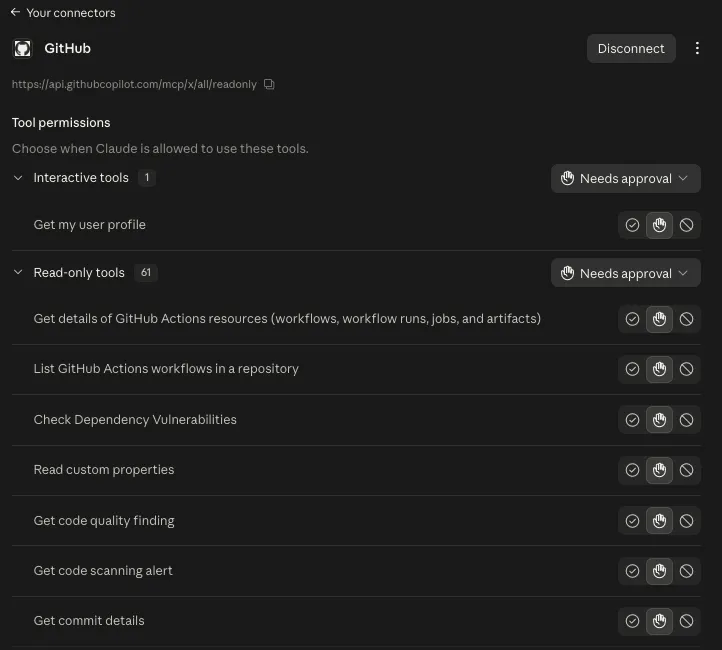722x650 pixels.
Task: Click the List GitHub Actions workflows label
Action: [166, 369]
